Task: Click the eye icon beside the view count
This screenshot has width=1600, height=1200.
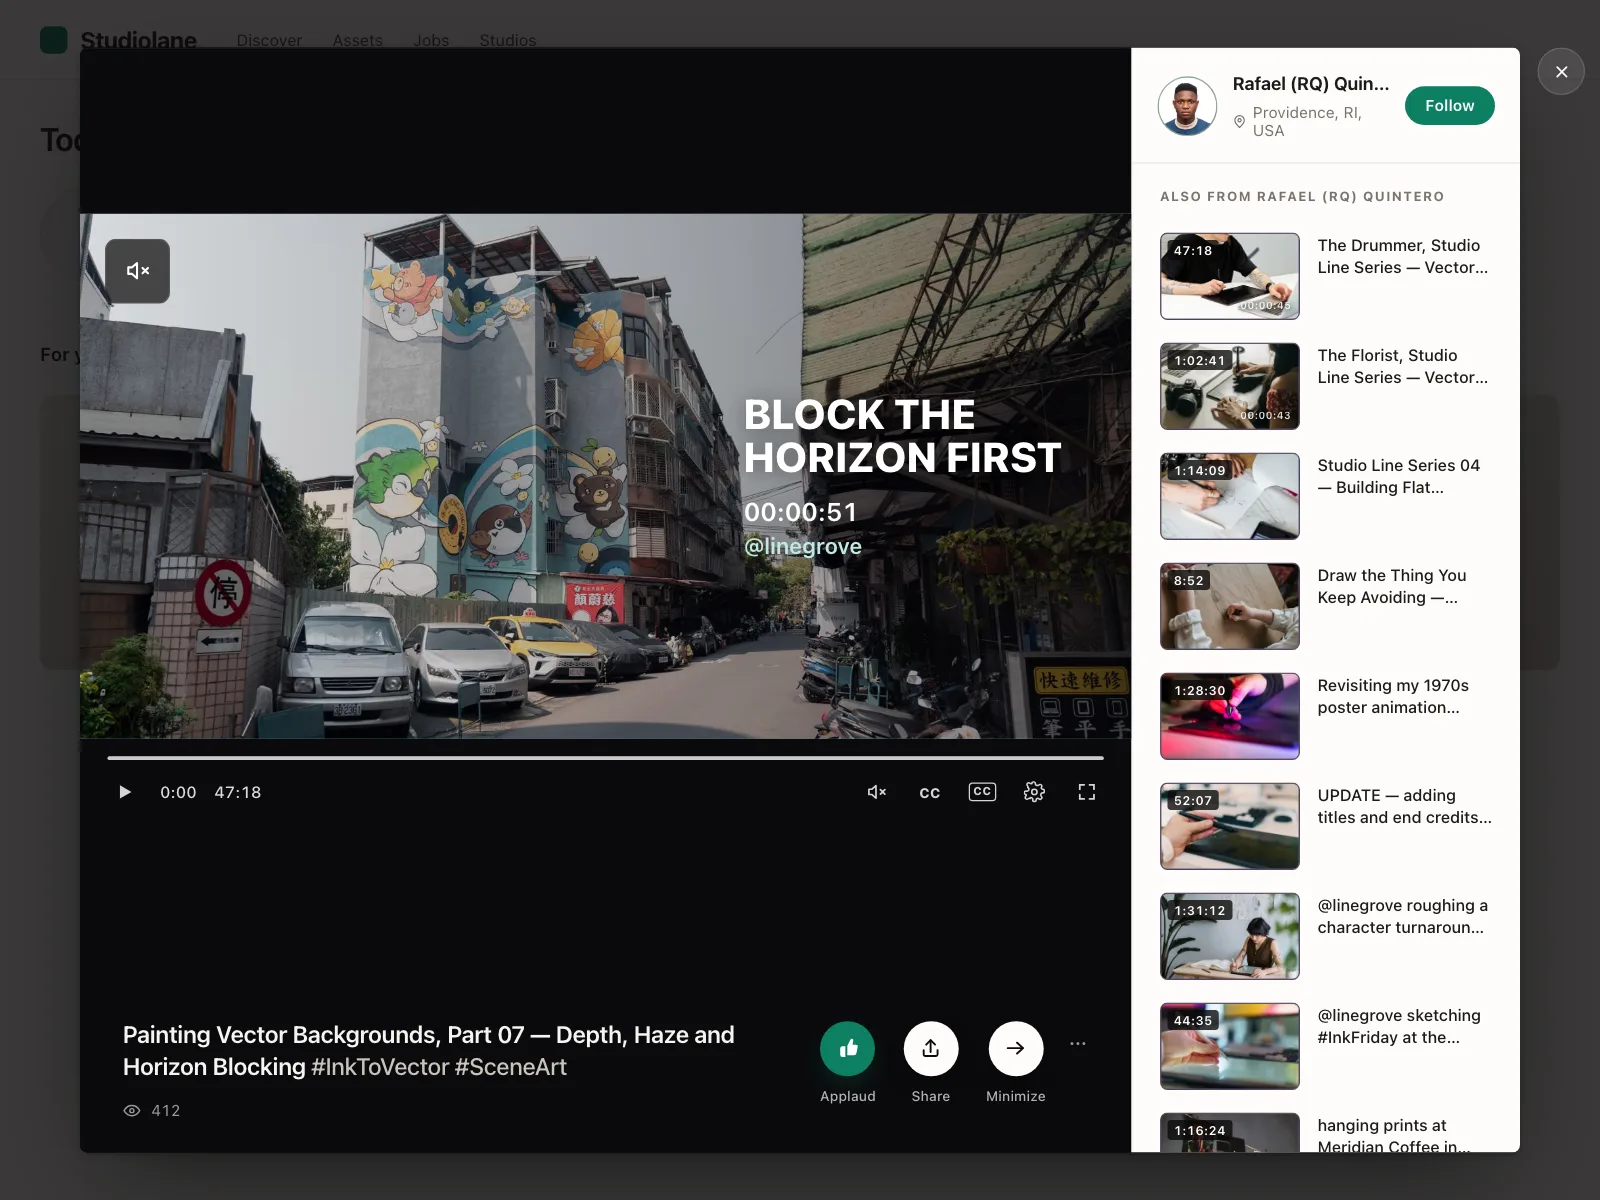Action: (132, 1111)
